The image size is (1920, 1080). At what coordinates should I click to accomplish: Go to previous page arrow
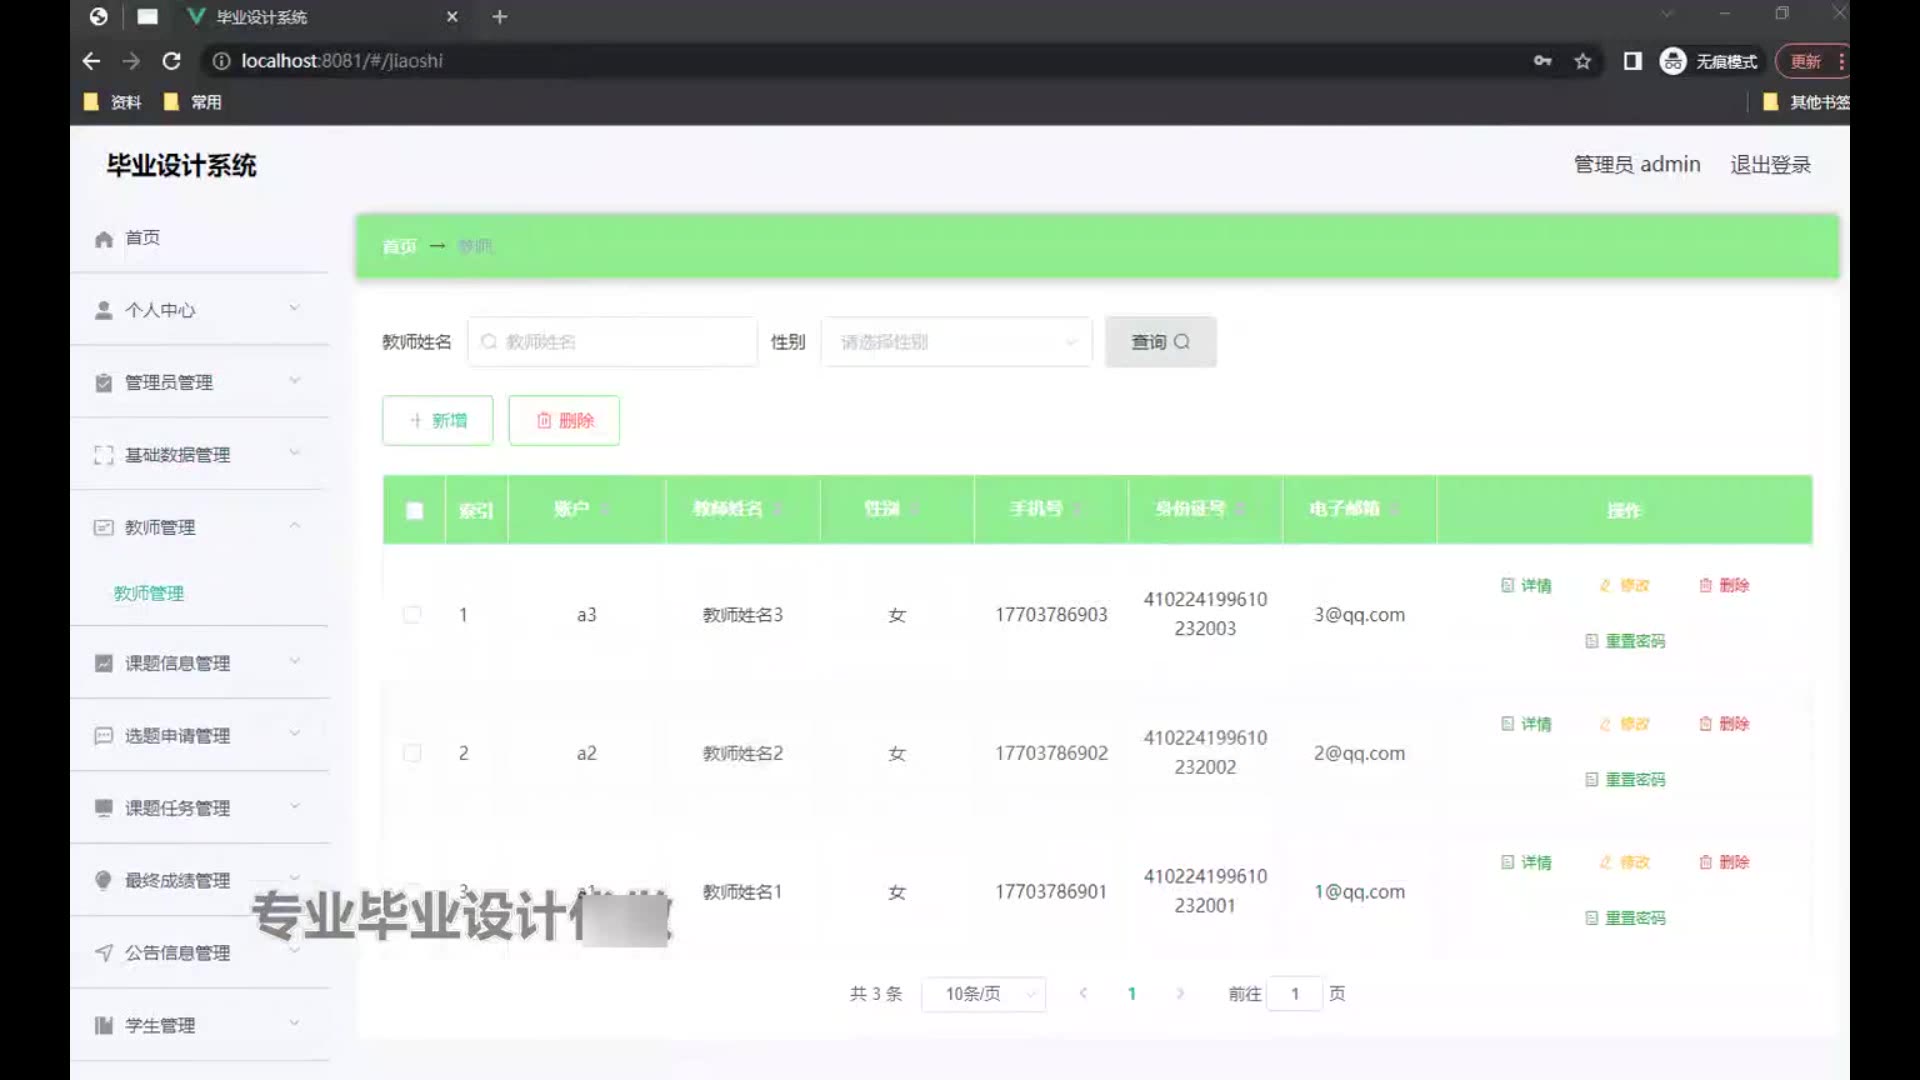(x=1083, y=994)
